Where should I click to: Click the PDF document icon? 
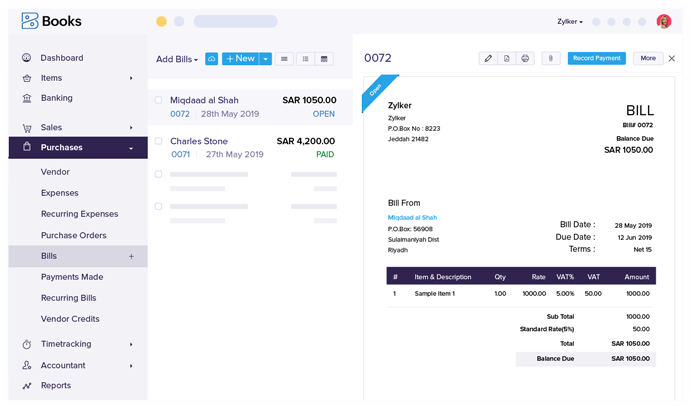click(507, 58)
